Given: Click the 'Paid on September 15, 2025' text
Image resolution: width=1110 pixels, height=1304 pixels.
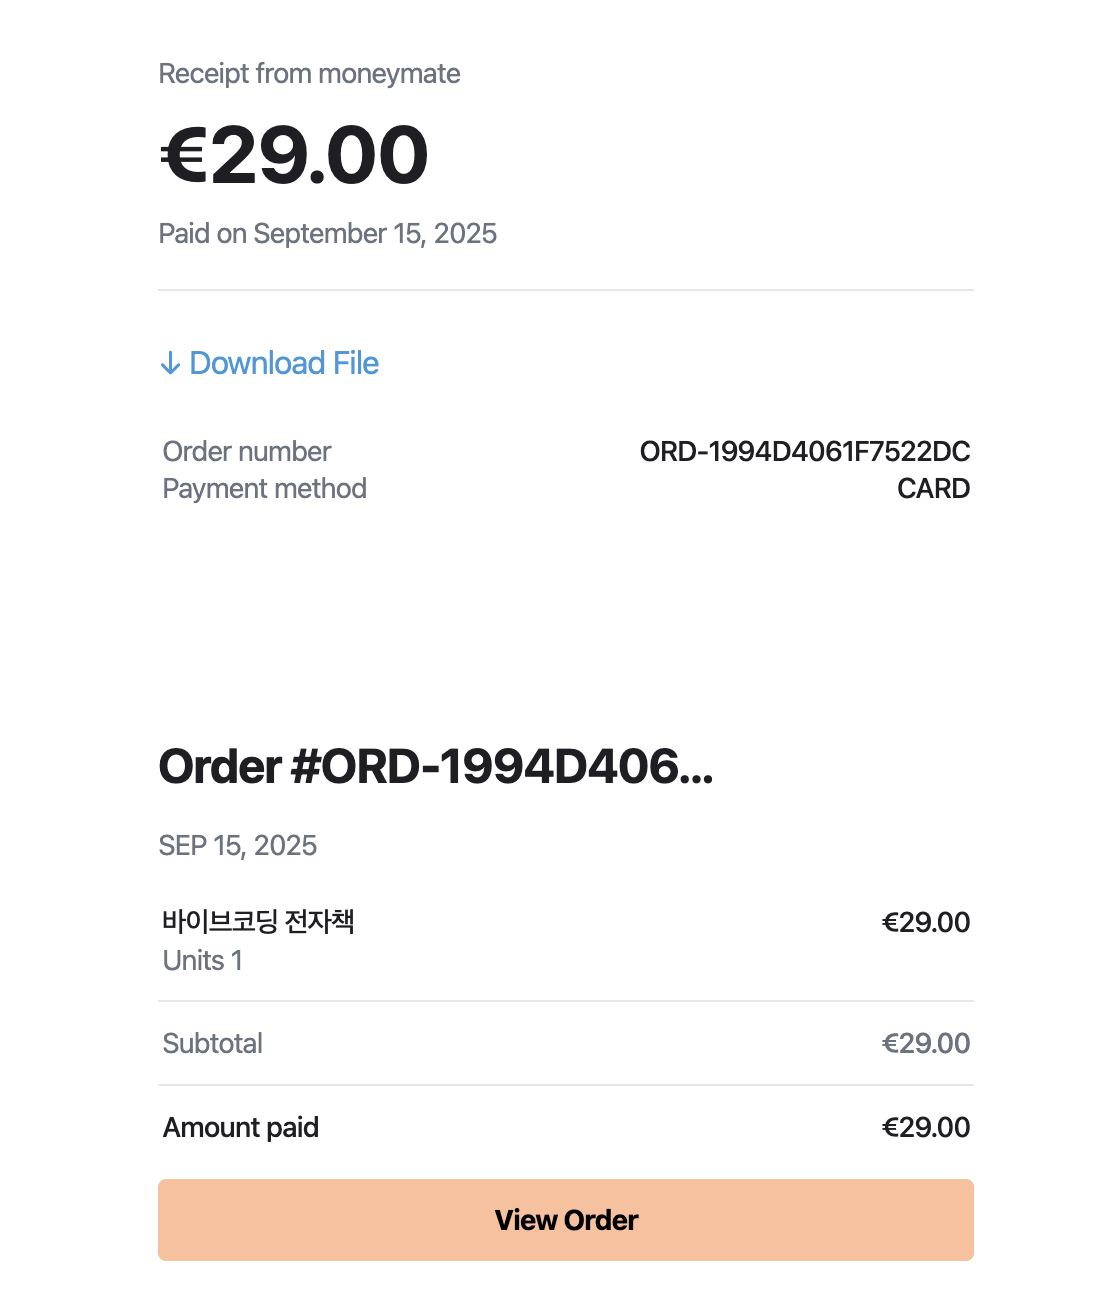Looking at the screenshot, I should coord(327,234).
